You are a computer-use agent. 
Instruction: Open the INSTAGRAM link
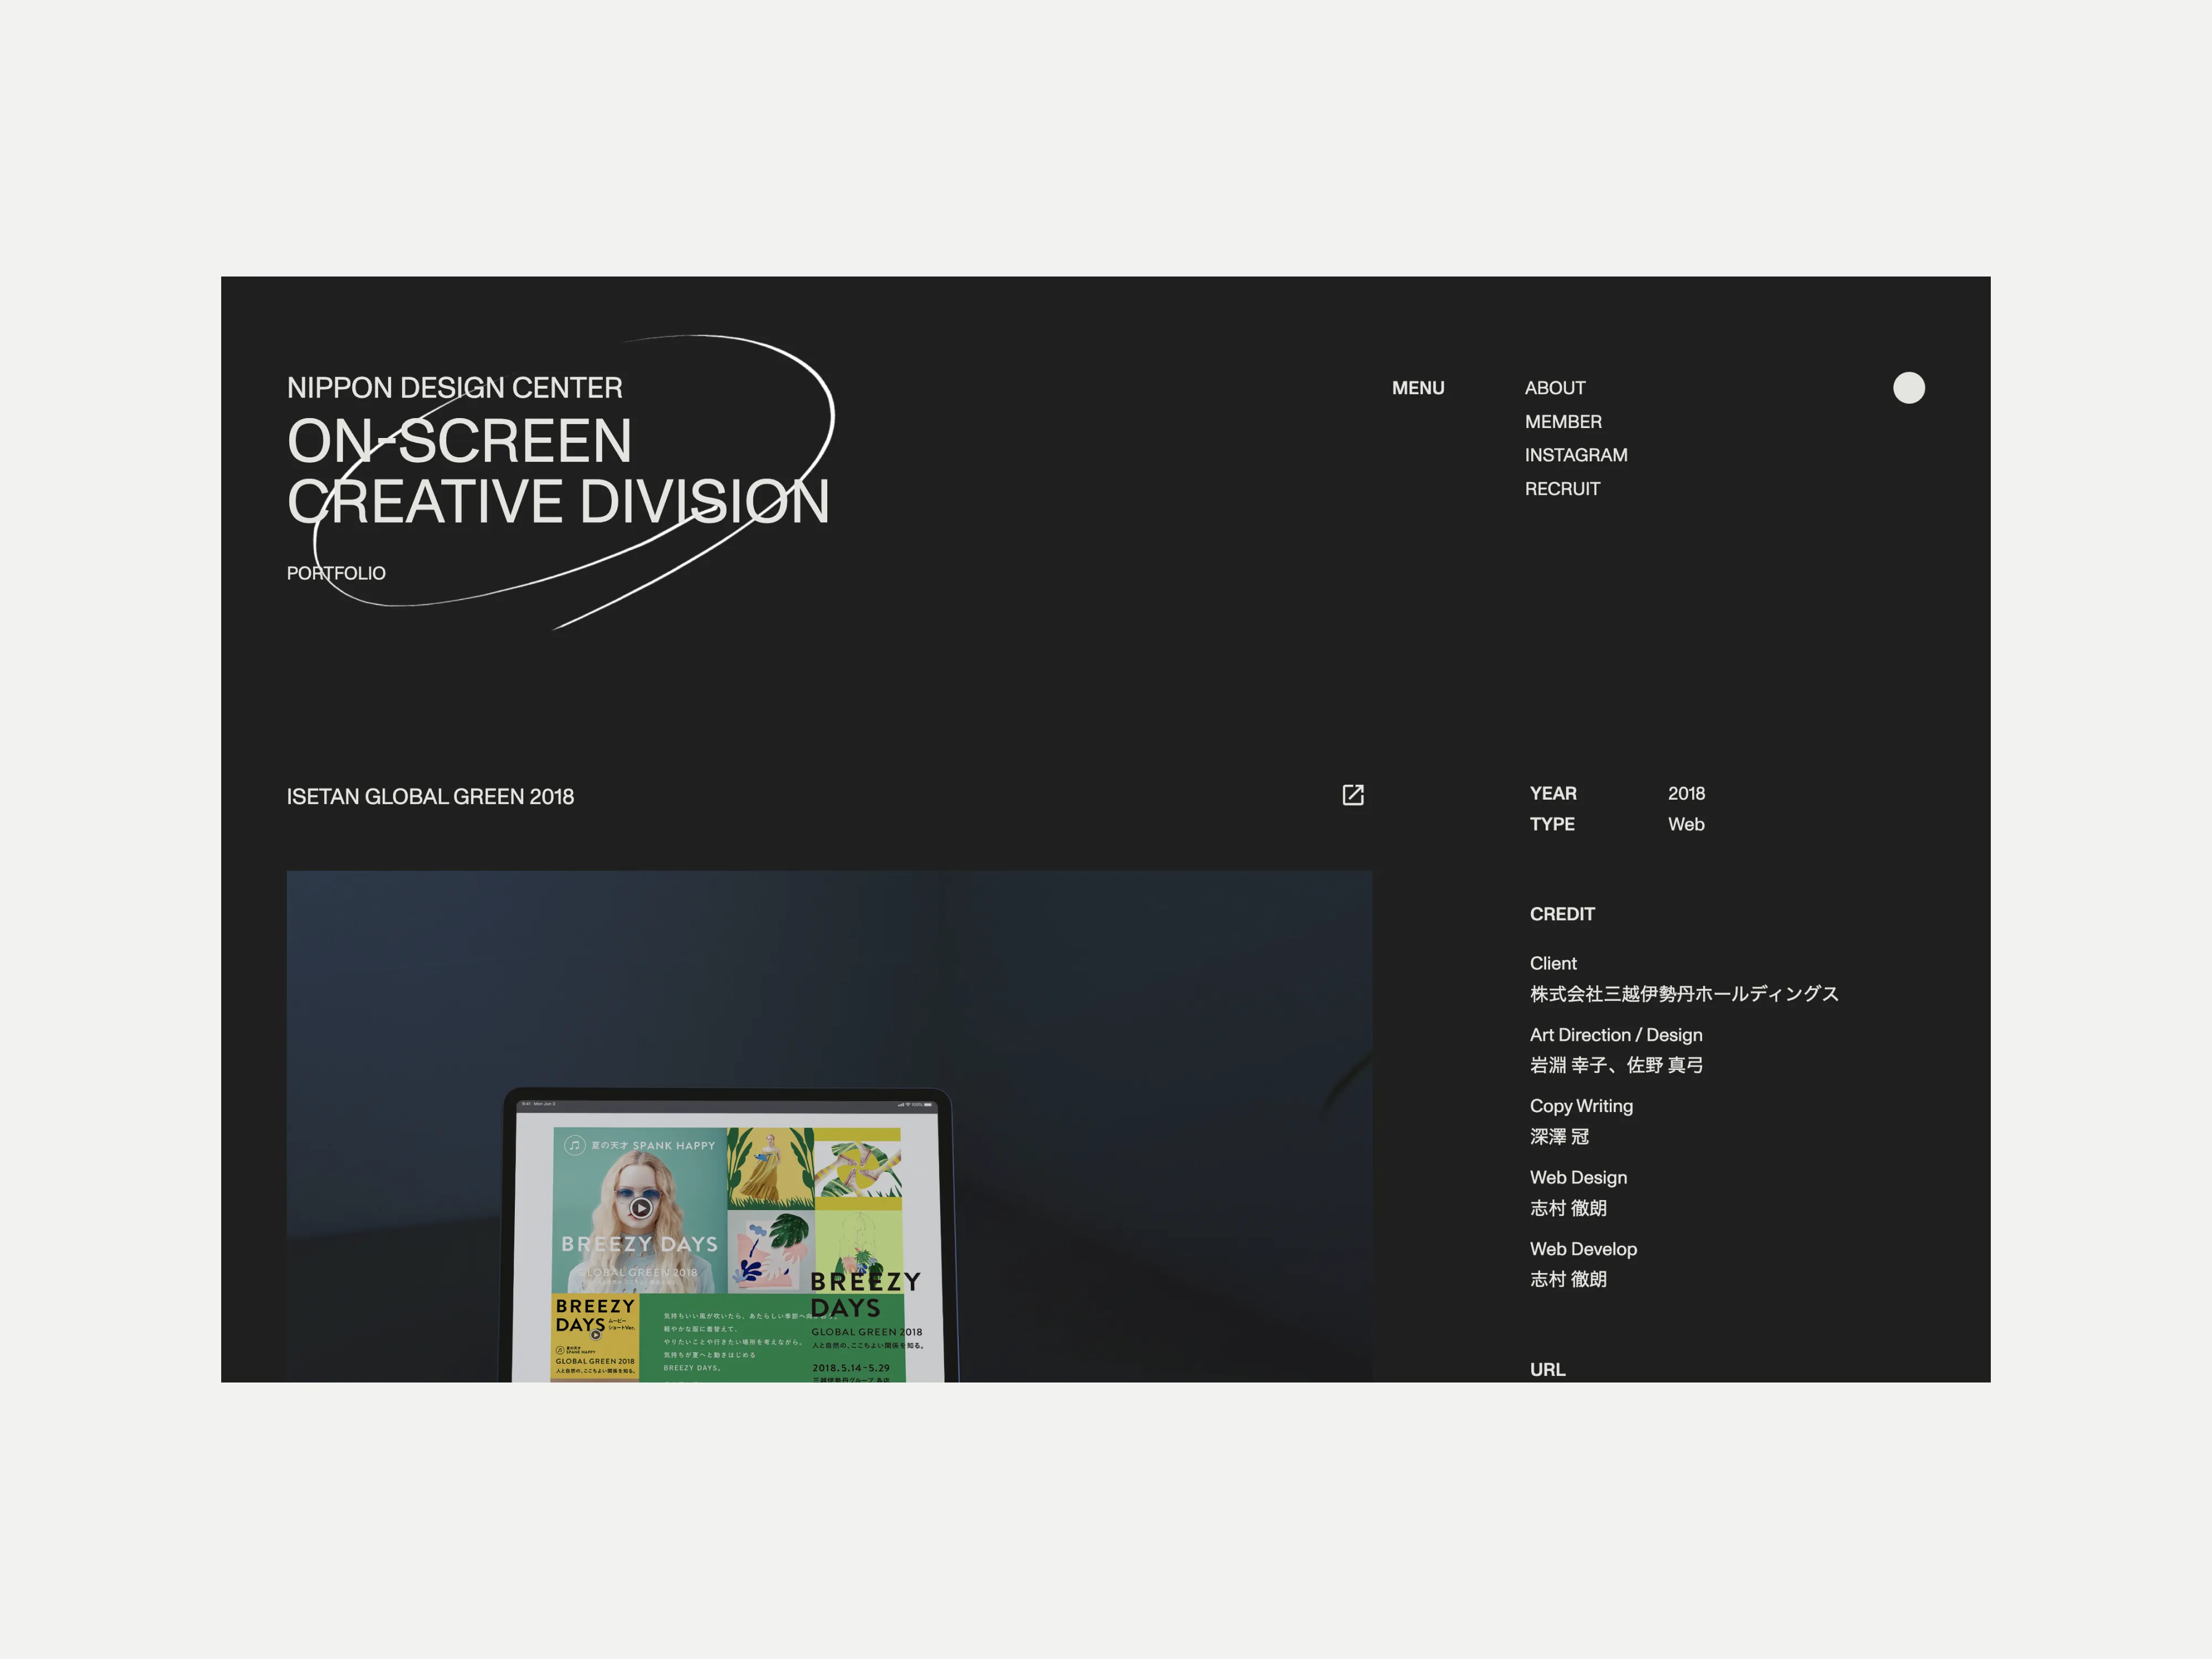[1575, 455]
